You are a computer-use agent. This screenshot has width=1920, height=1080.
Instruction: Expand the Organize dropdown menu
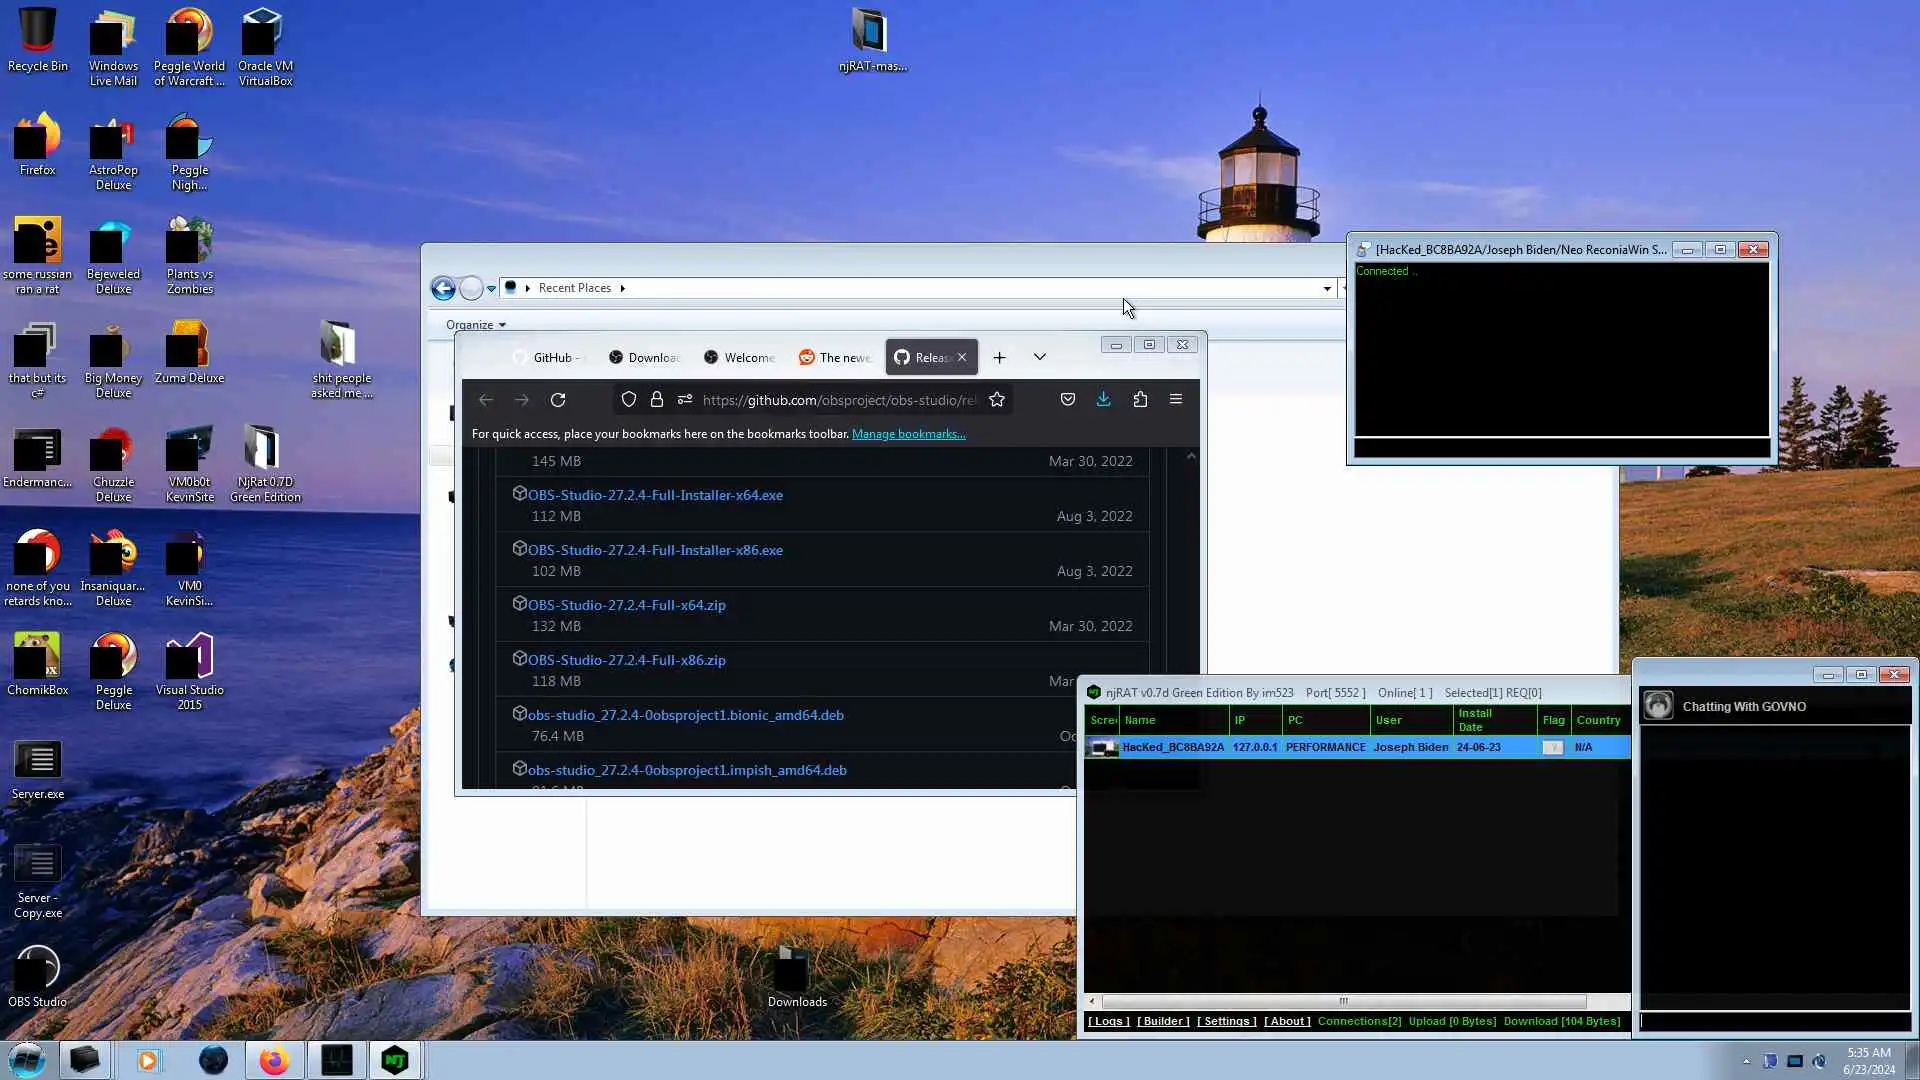[476, 325]
